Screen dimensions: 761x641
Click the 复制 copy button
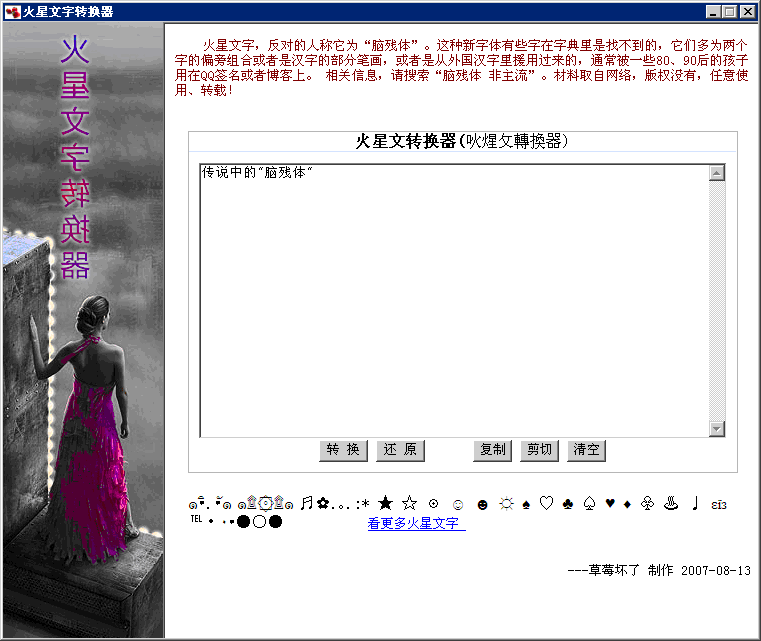[x=493, y=450]
